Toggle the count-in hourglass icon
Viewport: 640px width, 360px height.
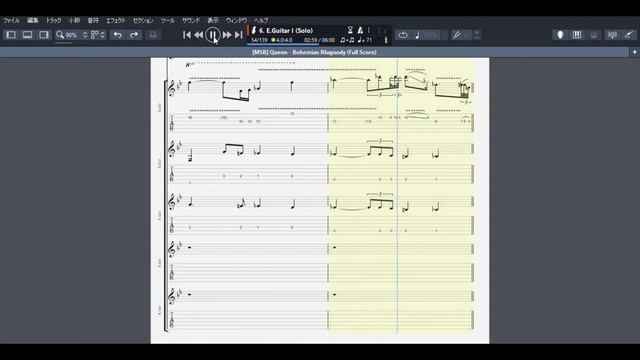pyautogui.click(x=350, y=30)
